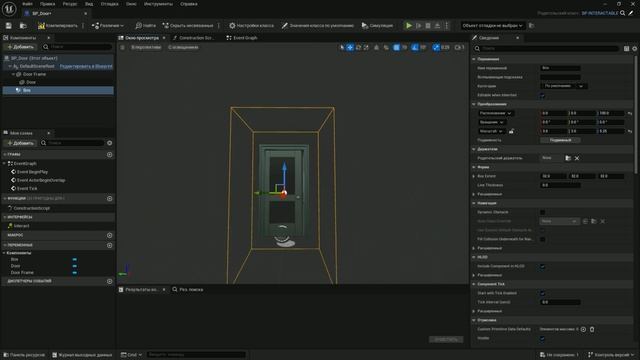The height and width of the screenshot is (360, 640).
Task: Select the translate move gizmo tool
Action: point(350,47)
